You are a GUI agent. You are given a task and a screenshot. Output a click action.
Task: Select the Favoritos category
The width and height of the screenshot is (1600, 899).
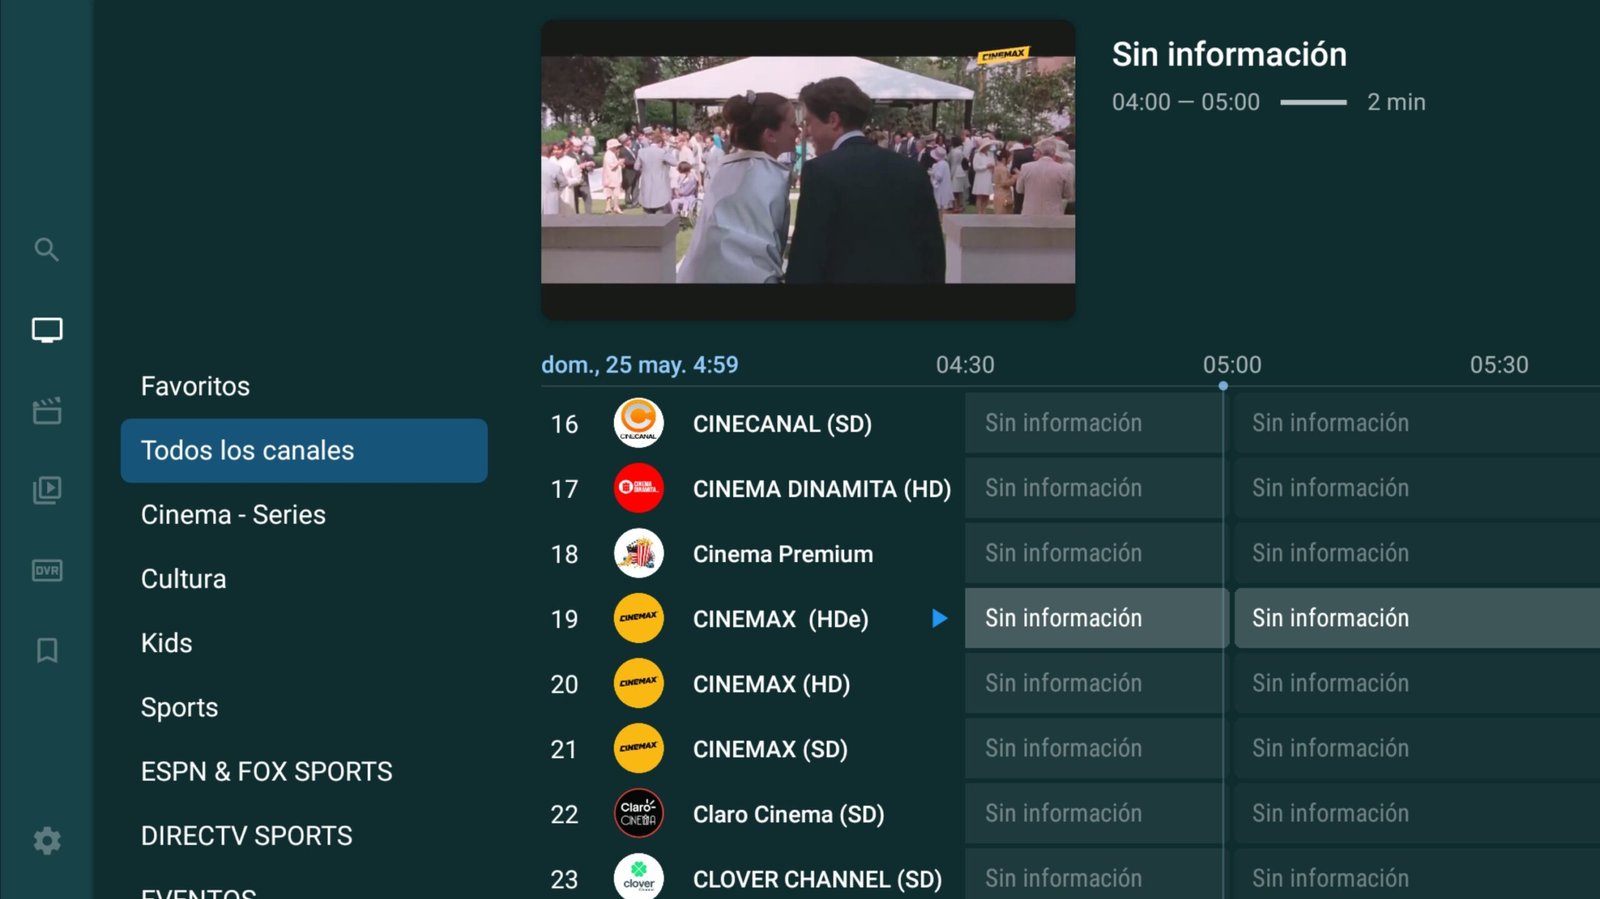(195, 386)
